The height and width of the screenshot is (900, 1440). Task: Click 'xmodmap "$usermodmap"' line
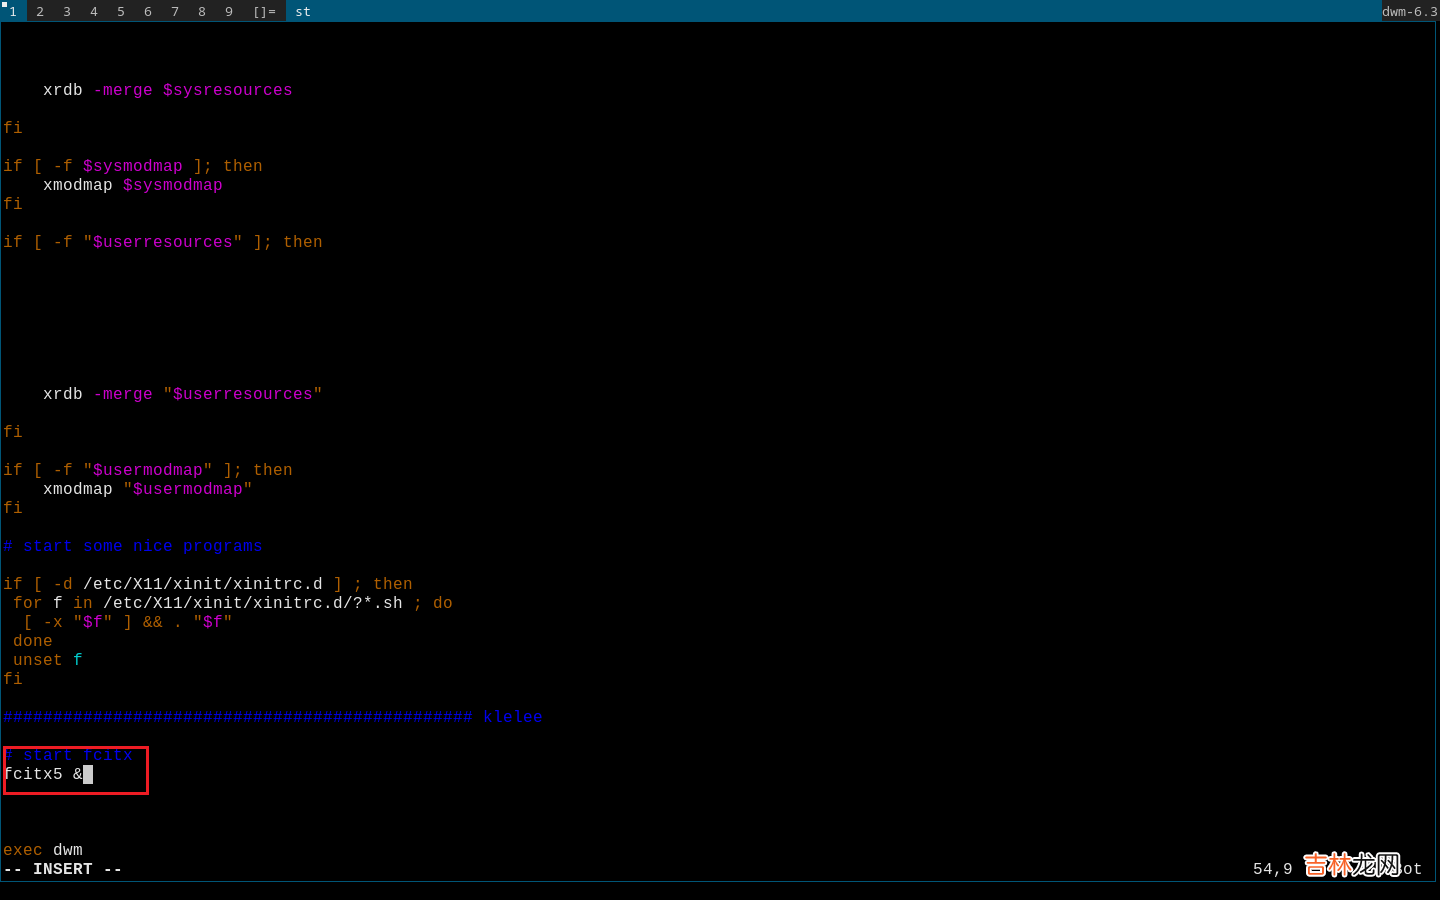click(x=148, y=489)
